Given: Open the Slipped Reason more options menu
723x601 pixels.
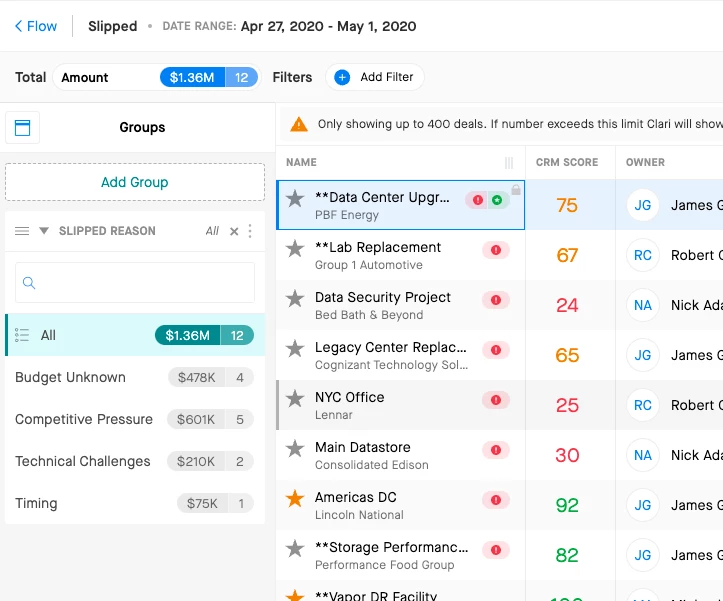Looking at the screenshot, I should coord(250,231).
